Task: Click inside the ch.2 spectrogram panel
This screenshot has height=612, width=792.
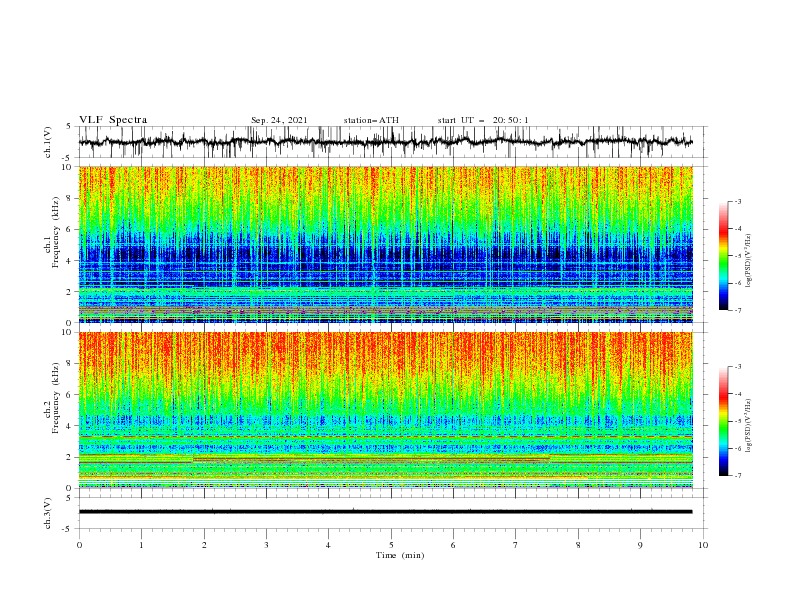Action: 386,410
